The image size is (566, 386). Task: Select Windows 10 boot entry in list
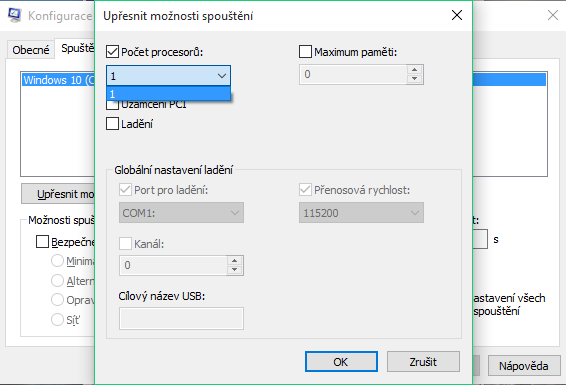(x=58, y=80)
